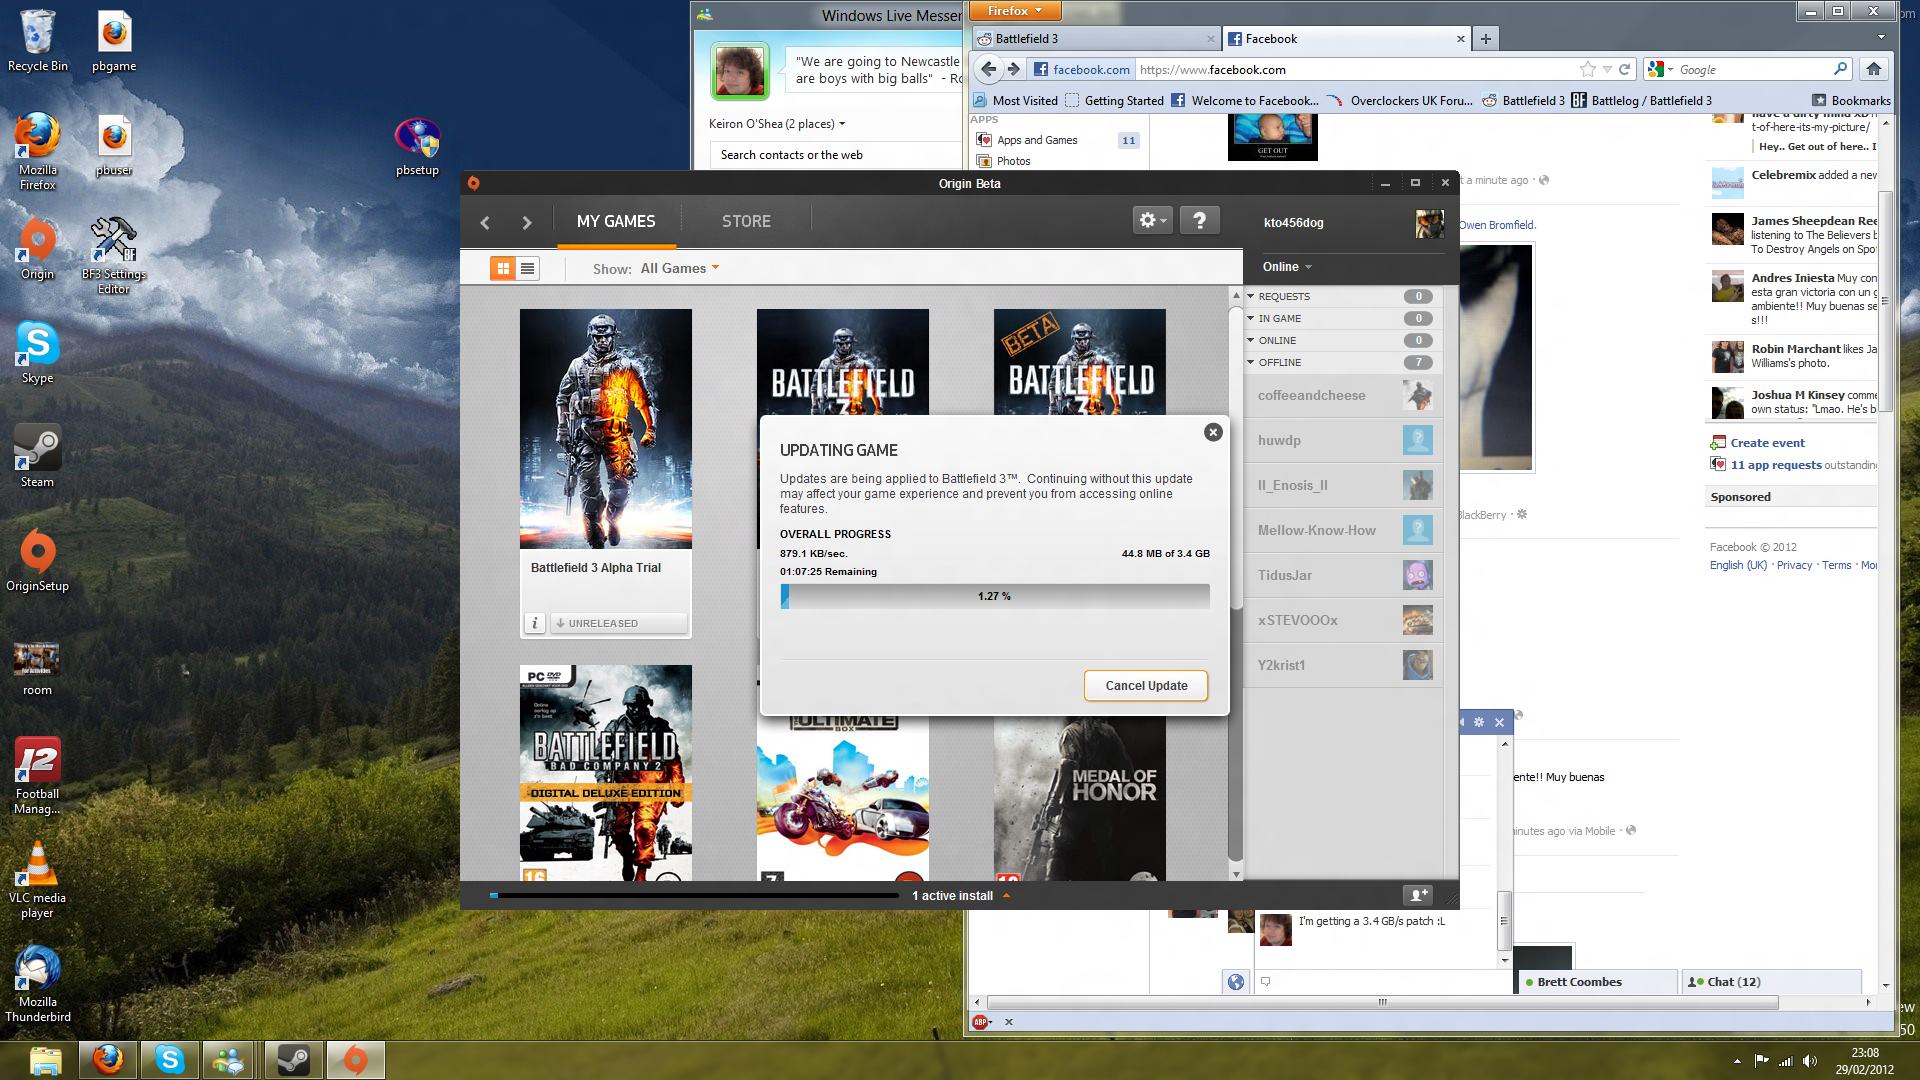The height and width of the screenshot is (1080, 1920).
Task: Open Keiron O'Shea status dropdown in Messenger
Action: 777,124
